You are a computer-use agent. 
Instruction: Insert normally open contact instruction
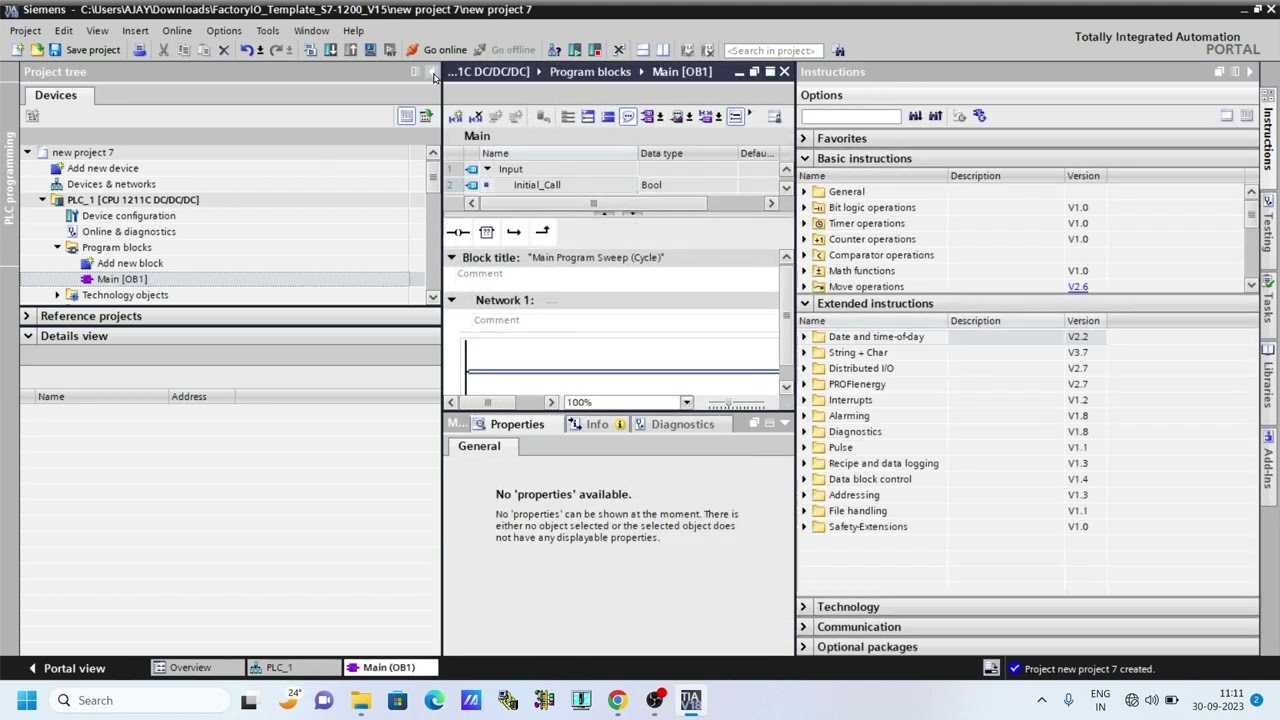458,232
